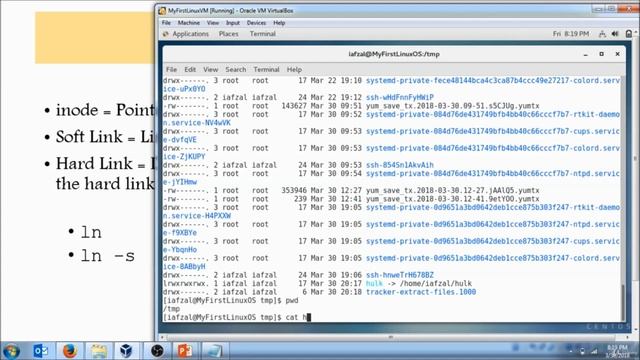640x360 pixels.
Task: Open the Windows taskbar clock
Action: [618, 351]
